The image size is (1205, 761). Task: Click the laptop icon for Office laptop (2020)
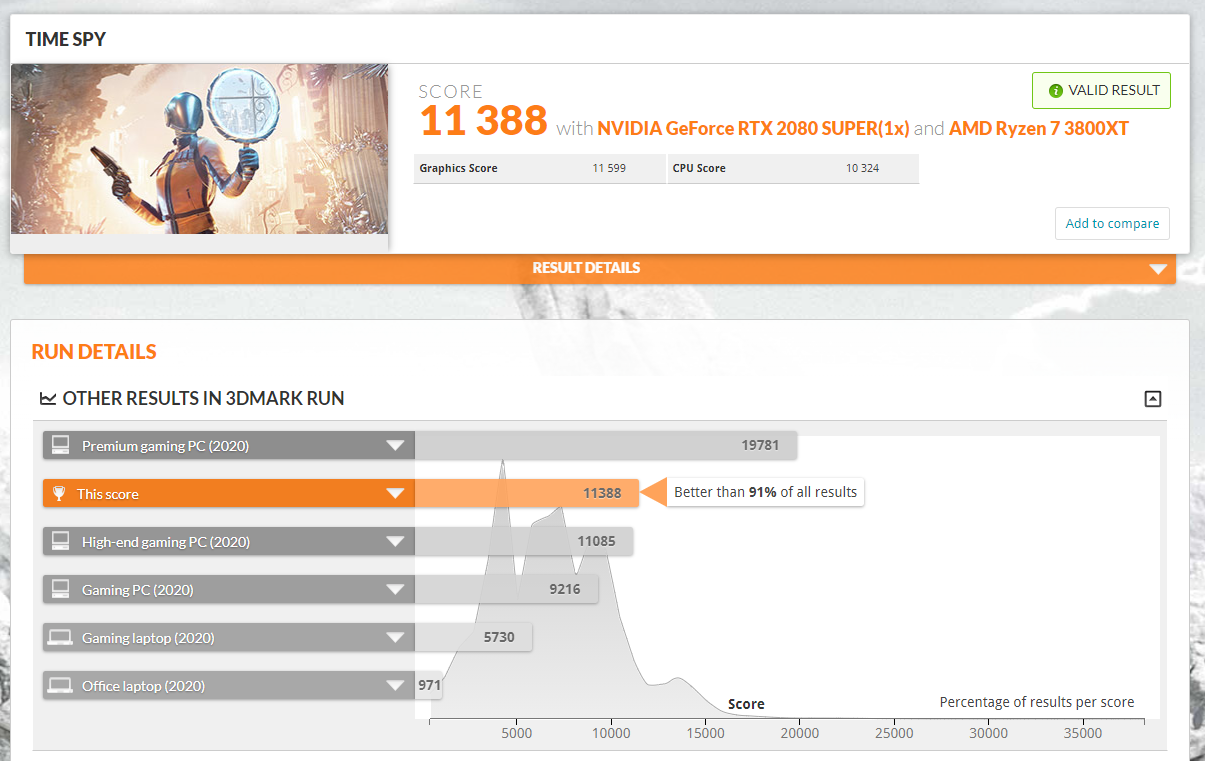pyautogui.click(x=60, y=686)
